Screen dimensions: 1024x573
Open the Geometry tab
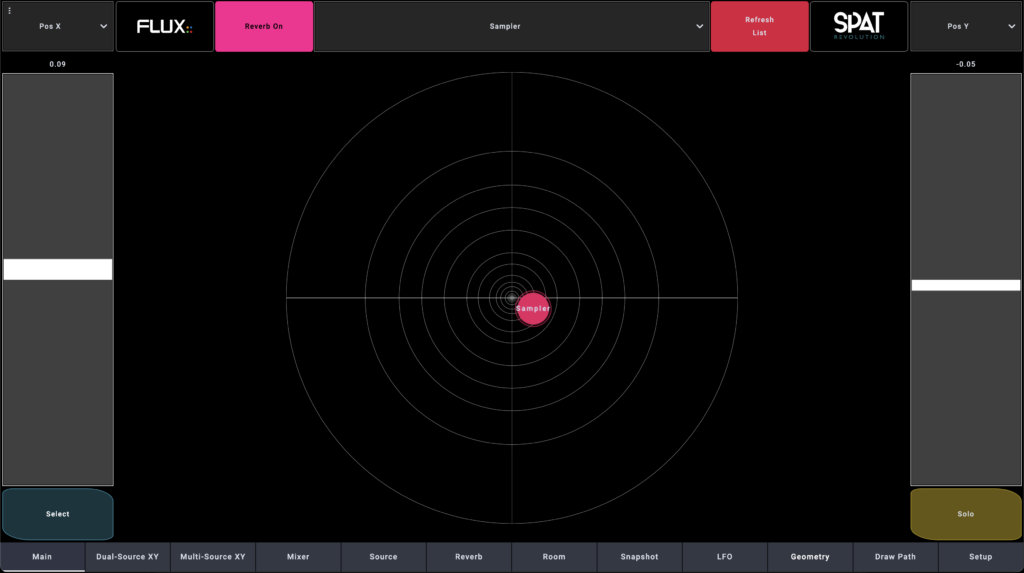(810, 557)
